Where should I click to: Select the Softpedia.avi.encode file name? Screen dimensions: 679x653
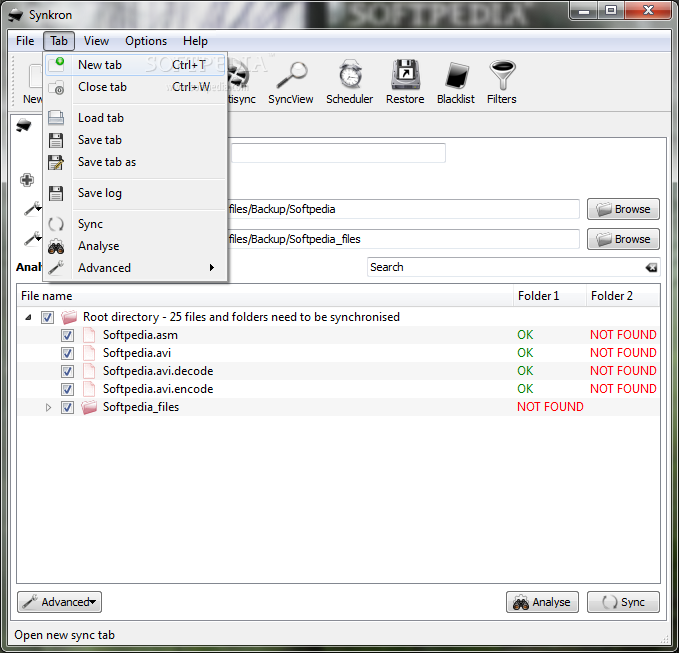(x=158, y=389)
